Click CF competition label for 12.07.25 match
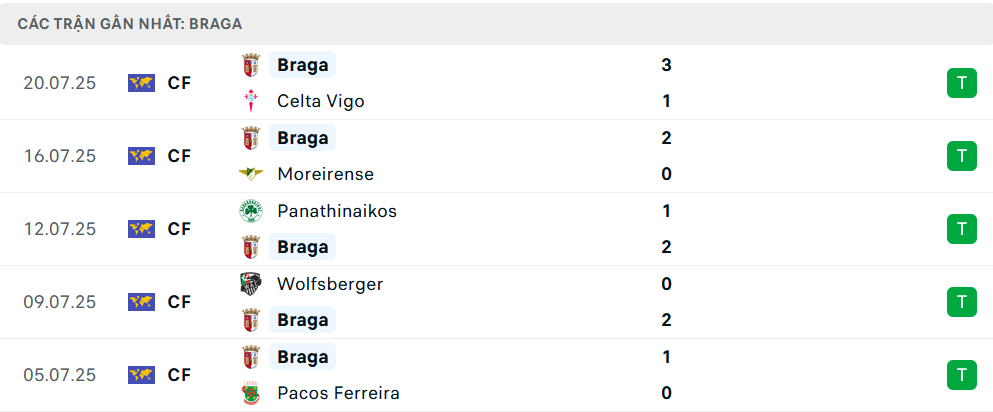 pos(179,229)
